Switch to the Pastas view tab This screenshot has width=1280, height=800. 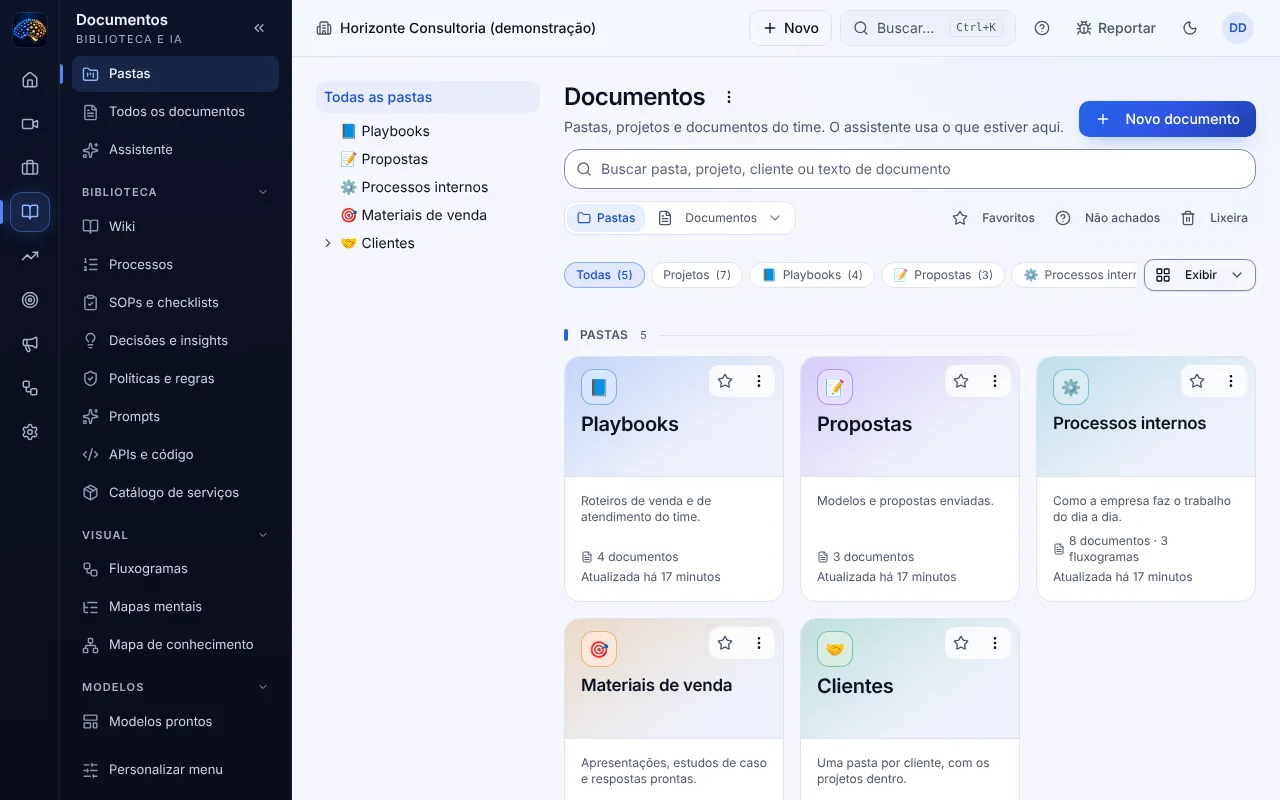point(606,218)
